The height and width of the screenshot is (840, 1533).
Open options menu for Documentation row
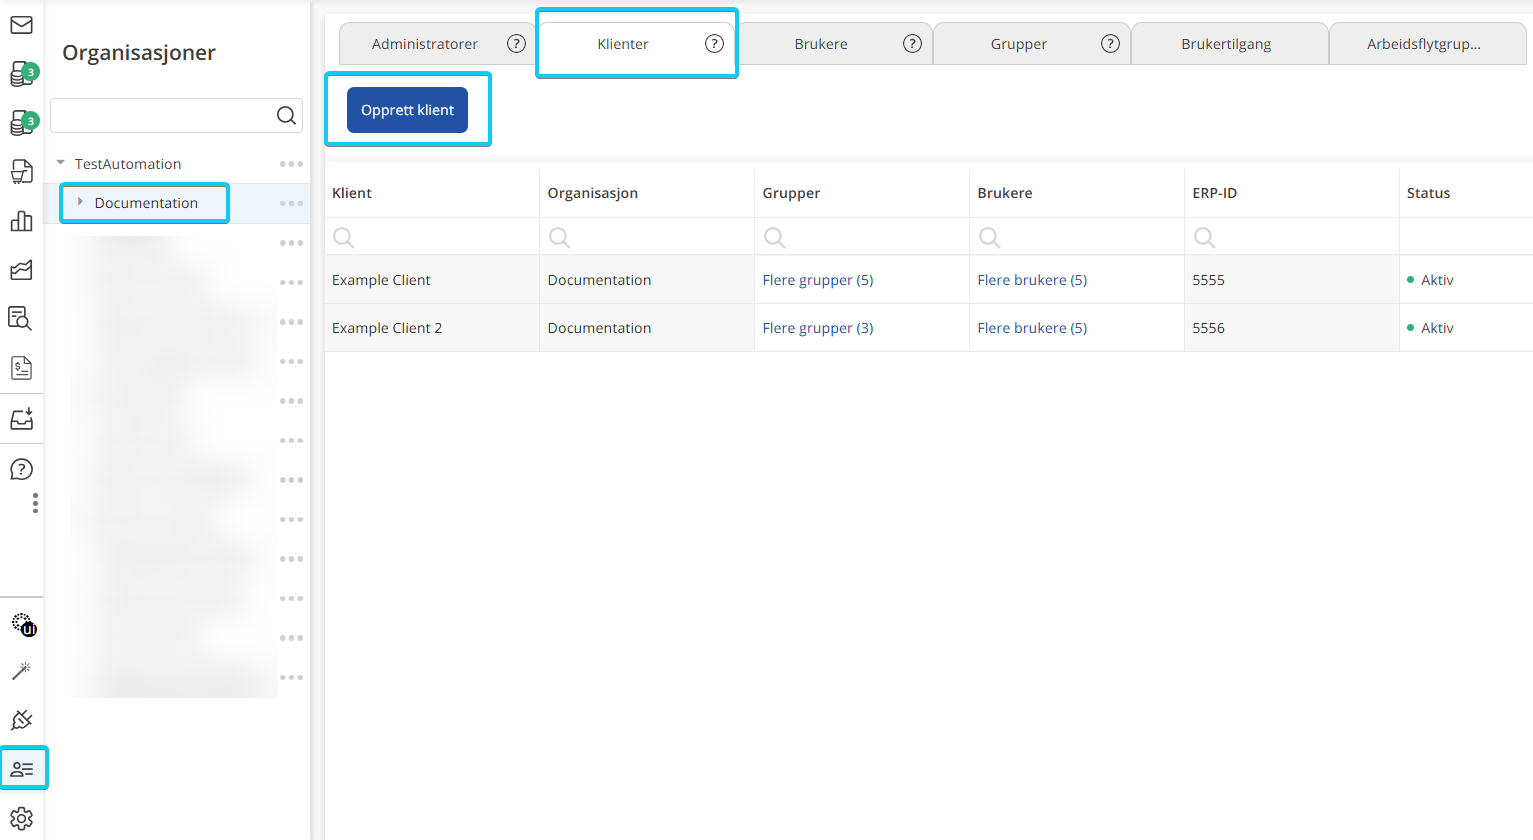pos(291,204)
